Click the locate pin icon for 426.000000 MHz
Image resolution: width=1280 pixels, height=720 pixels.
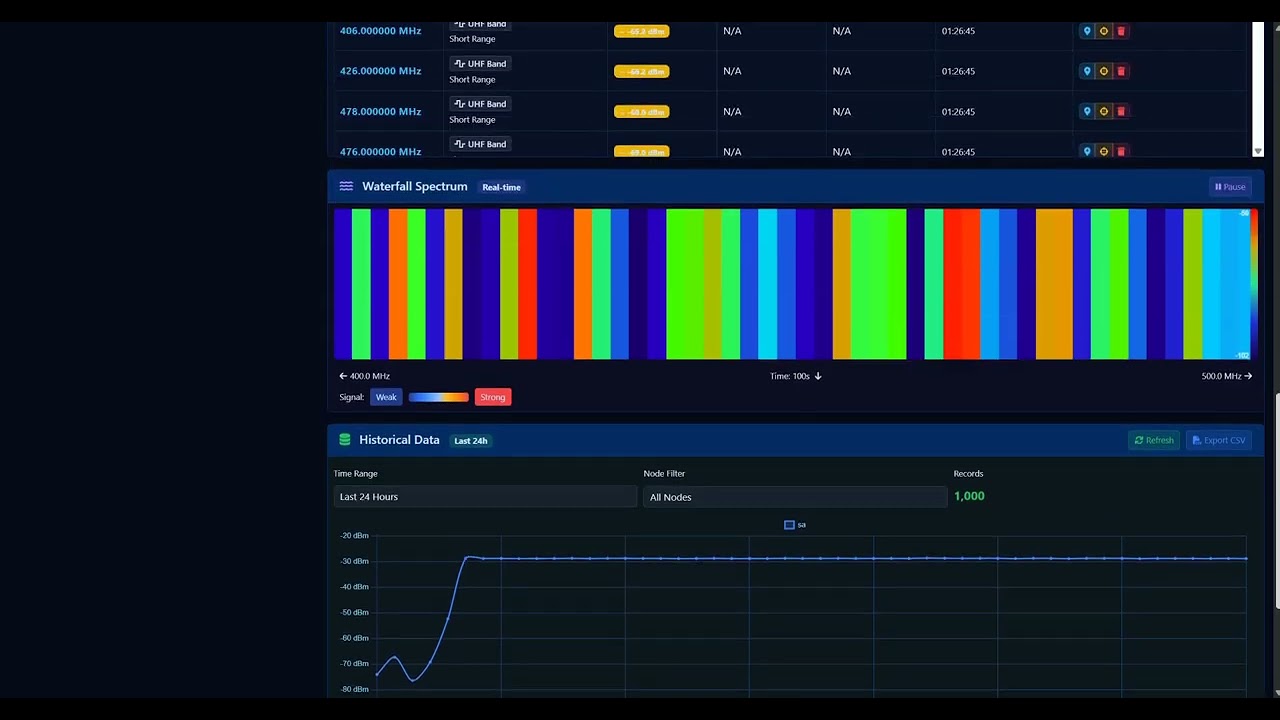click(x=1087, y=71)
